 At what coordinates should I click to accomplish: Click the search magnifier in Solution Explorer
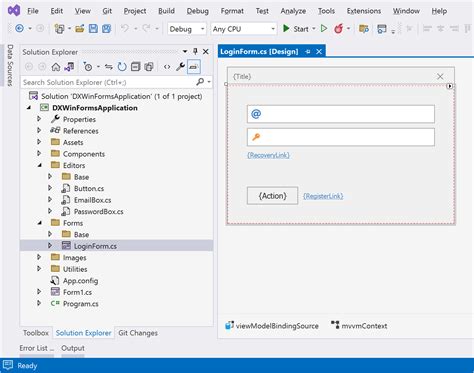200,82
